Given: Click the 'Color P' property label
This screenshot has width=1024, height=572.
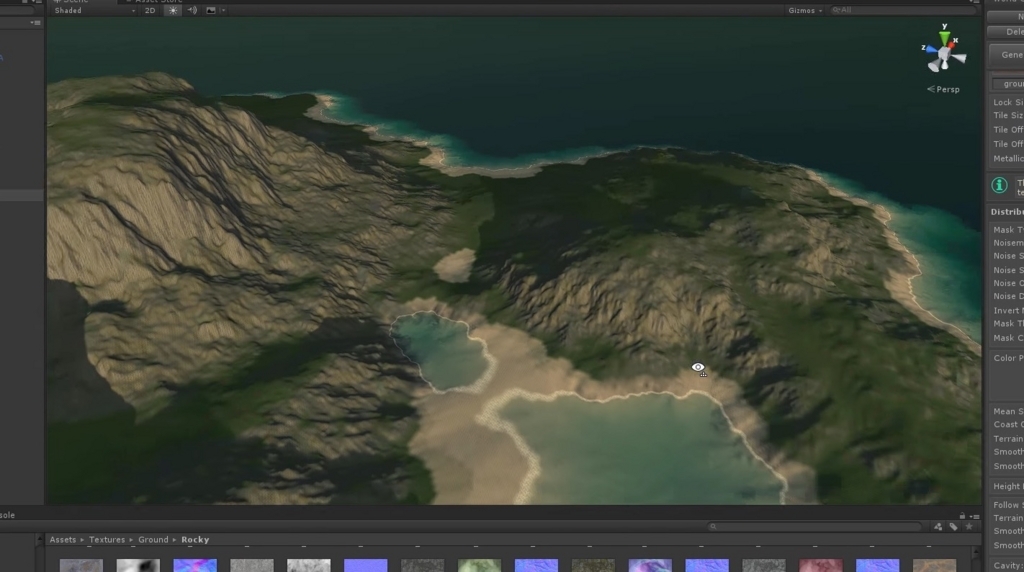Looking at the screenshot, I should [x=1008, y=358].
